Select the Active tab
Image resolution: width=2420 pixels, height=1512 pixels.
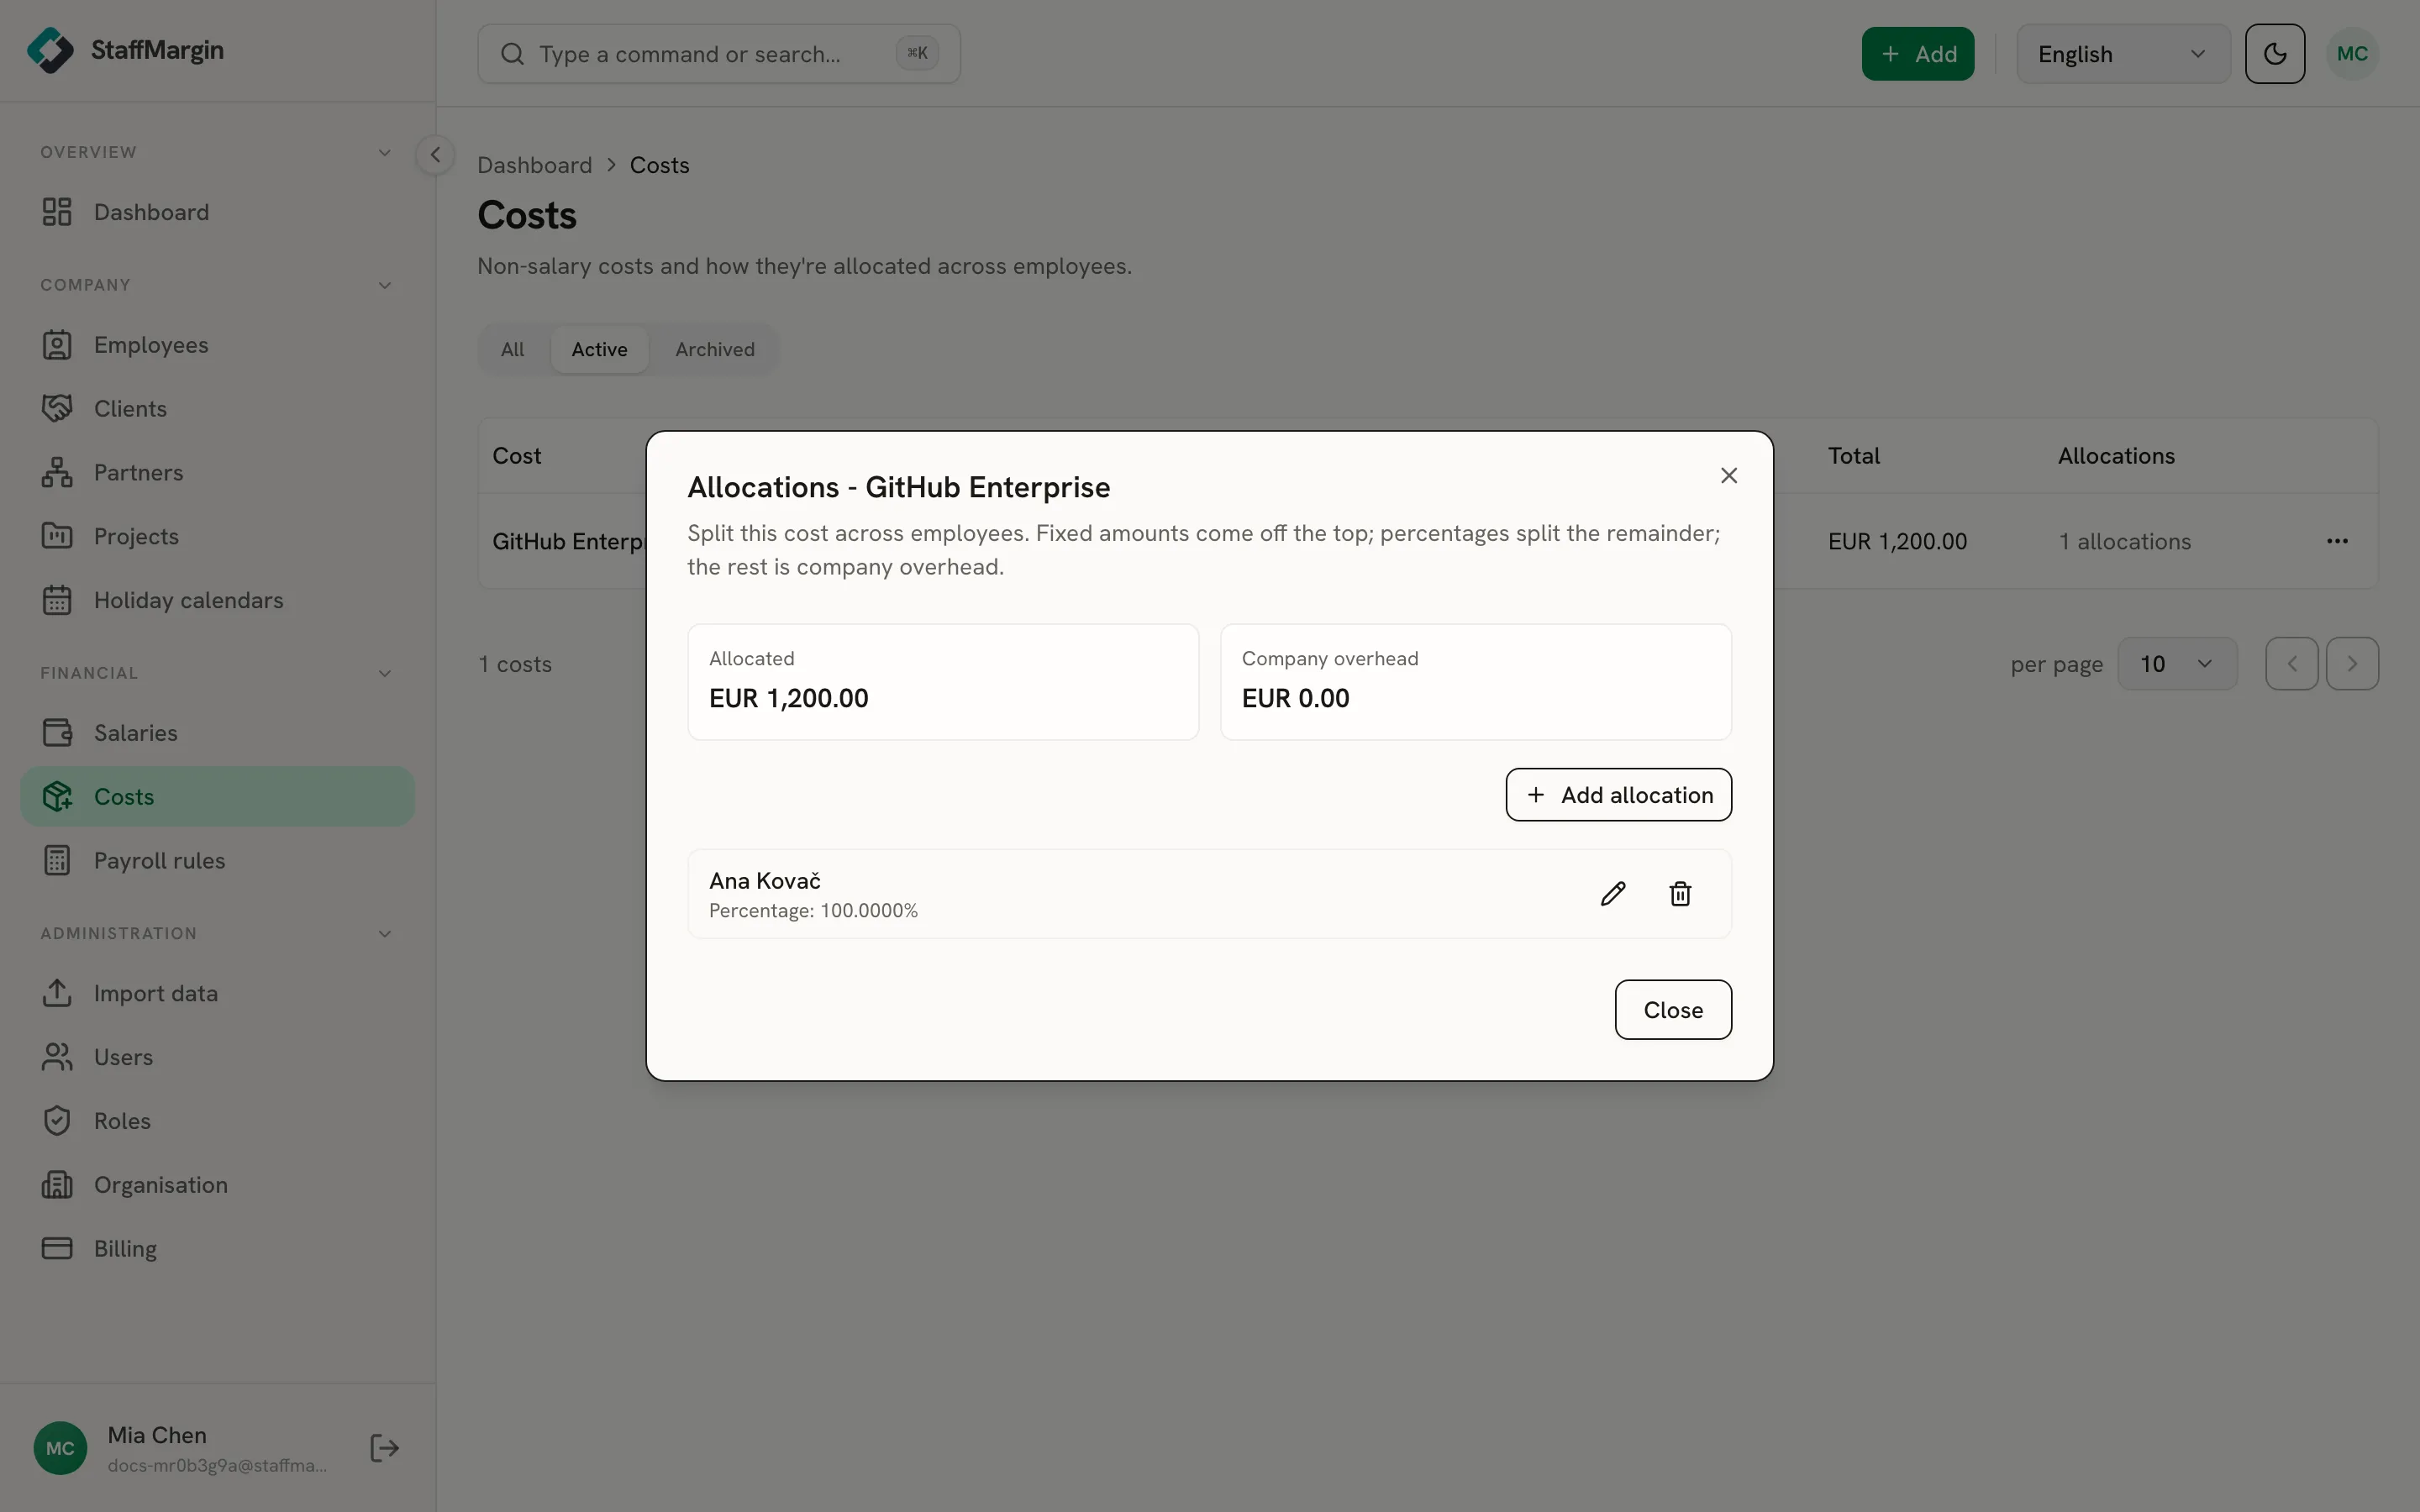(x=599, y=350)
